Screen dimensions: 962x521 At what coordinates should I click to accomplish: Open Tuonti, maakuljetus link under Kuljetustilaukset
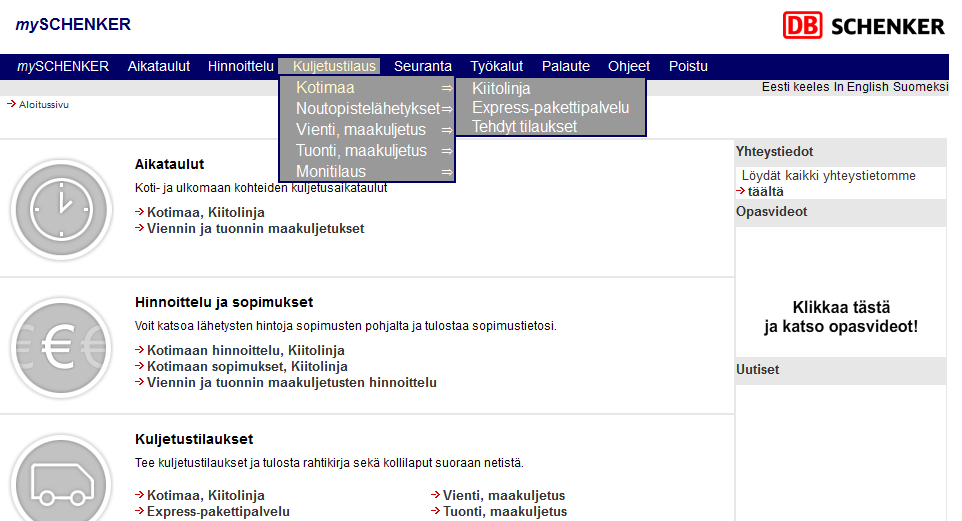click(x=505, y=511)
